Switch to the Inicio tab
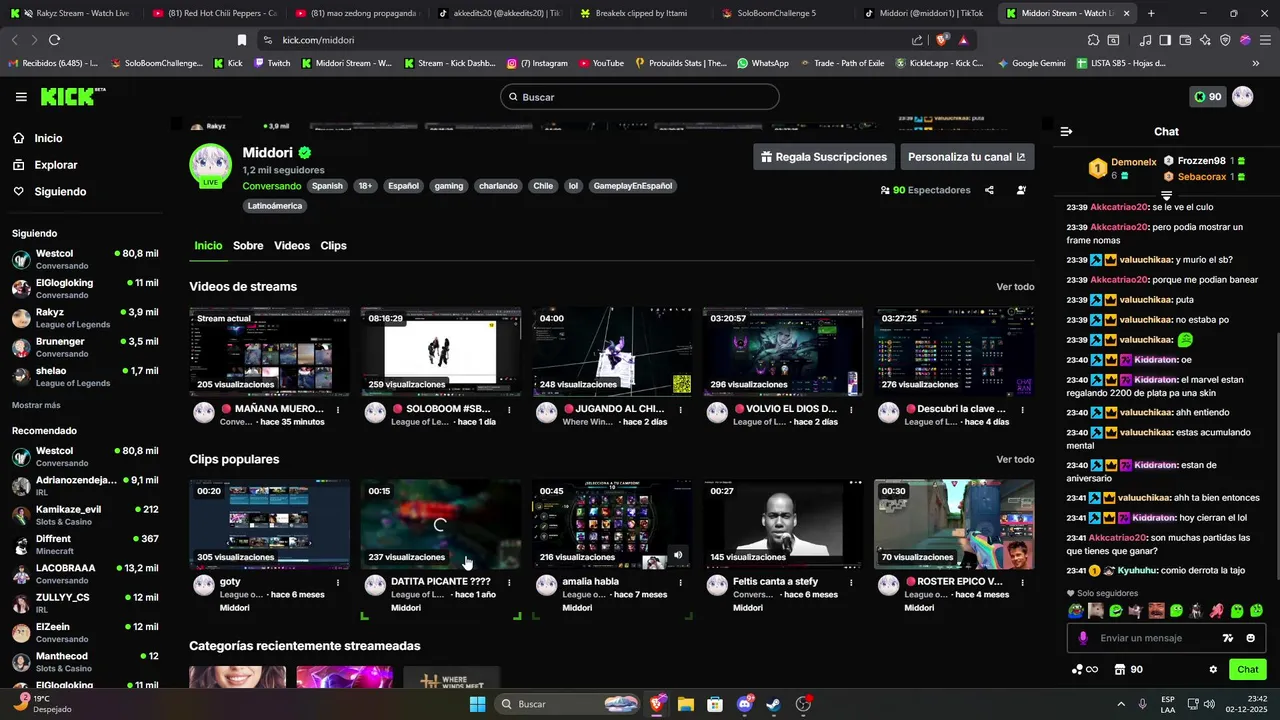Screen dimensions: 1280x720 click(x=208, y=246)
